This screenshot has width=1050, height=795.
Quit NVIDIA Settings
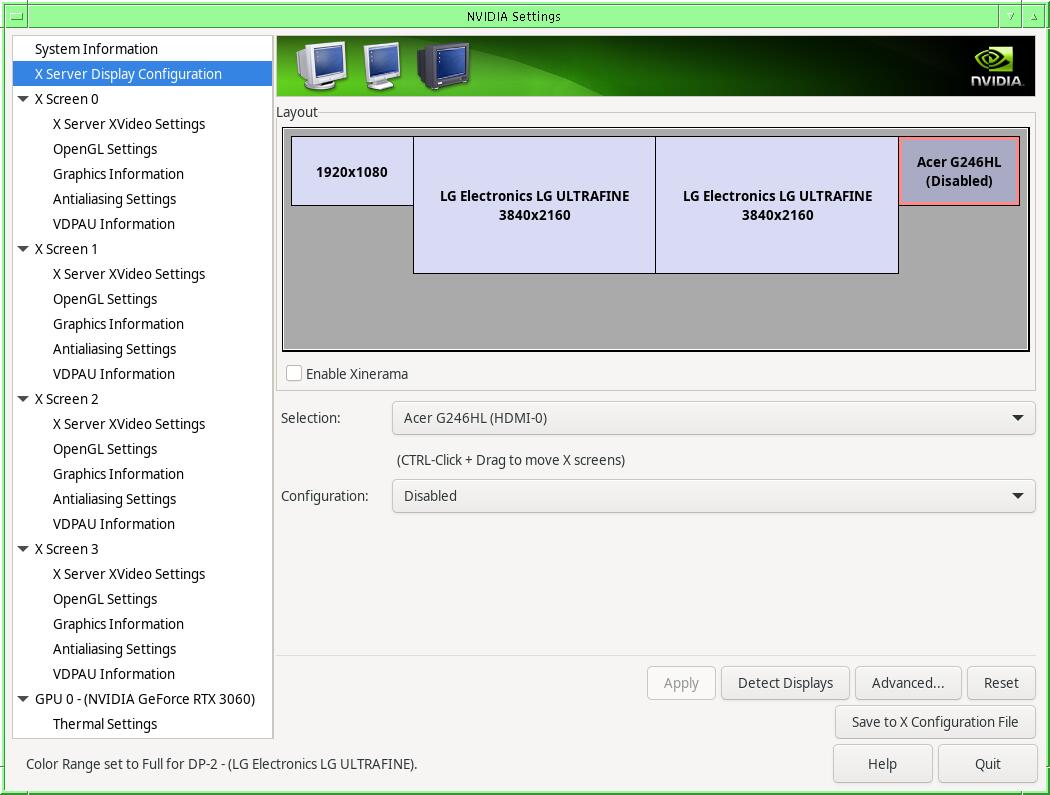coord(988,764)
